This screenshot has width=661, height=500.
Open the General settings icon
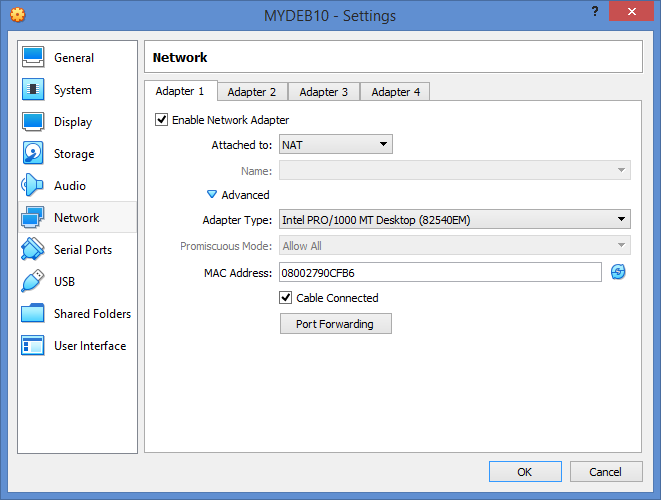coord(33,57)
